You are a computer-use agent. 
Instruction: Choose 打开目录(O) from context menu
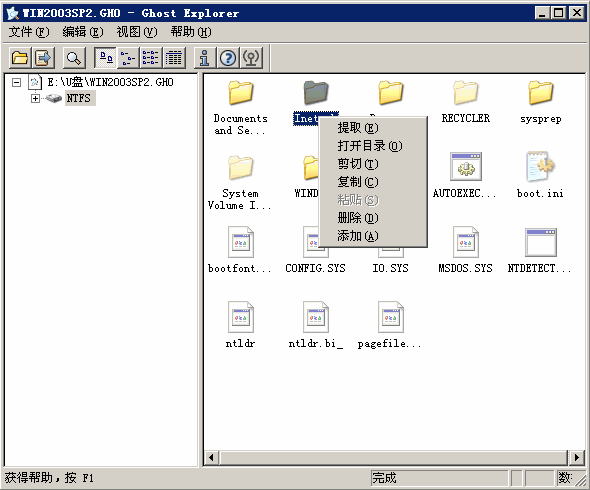click(373, 146)
